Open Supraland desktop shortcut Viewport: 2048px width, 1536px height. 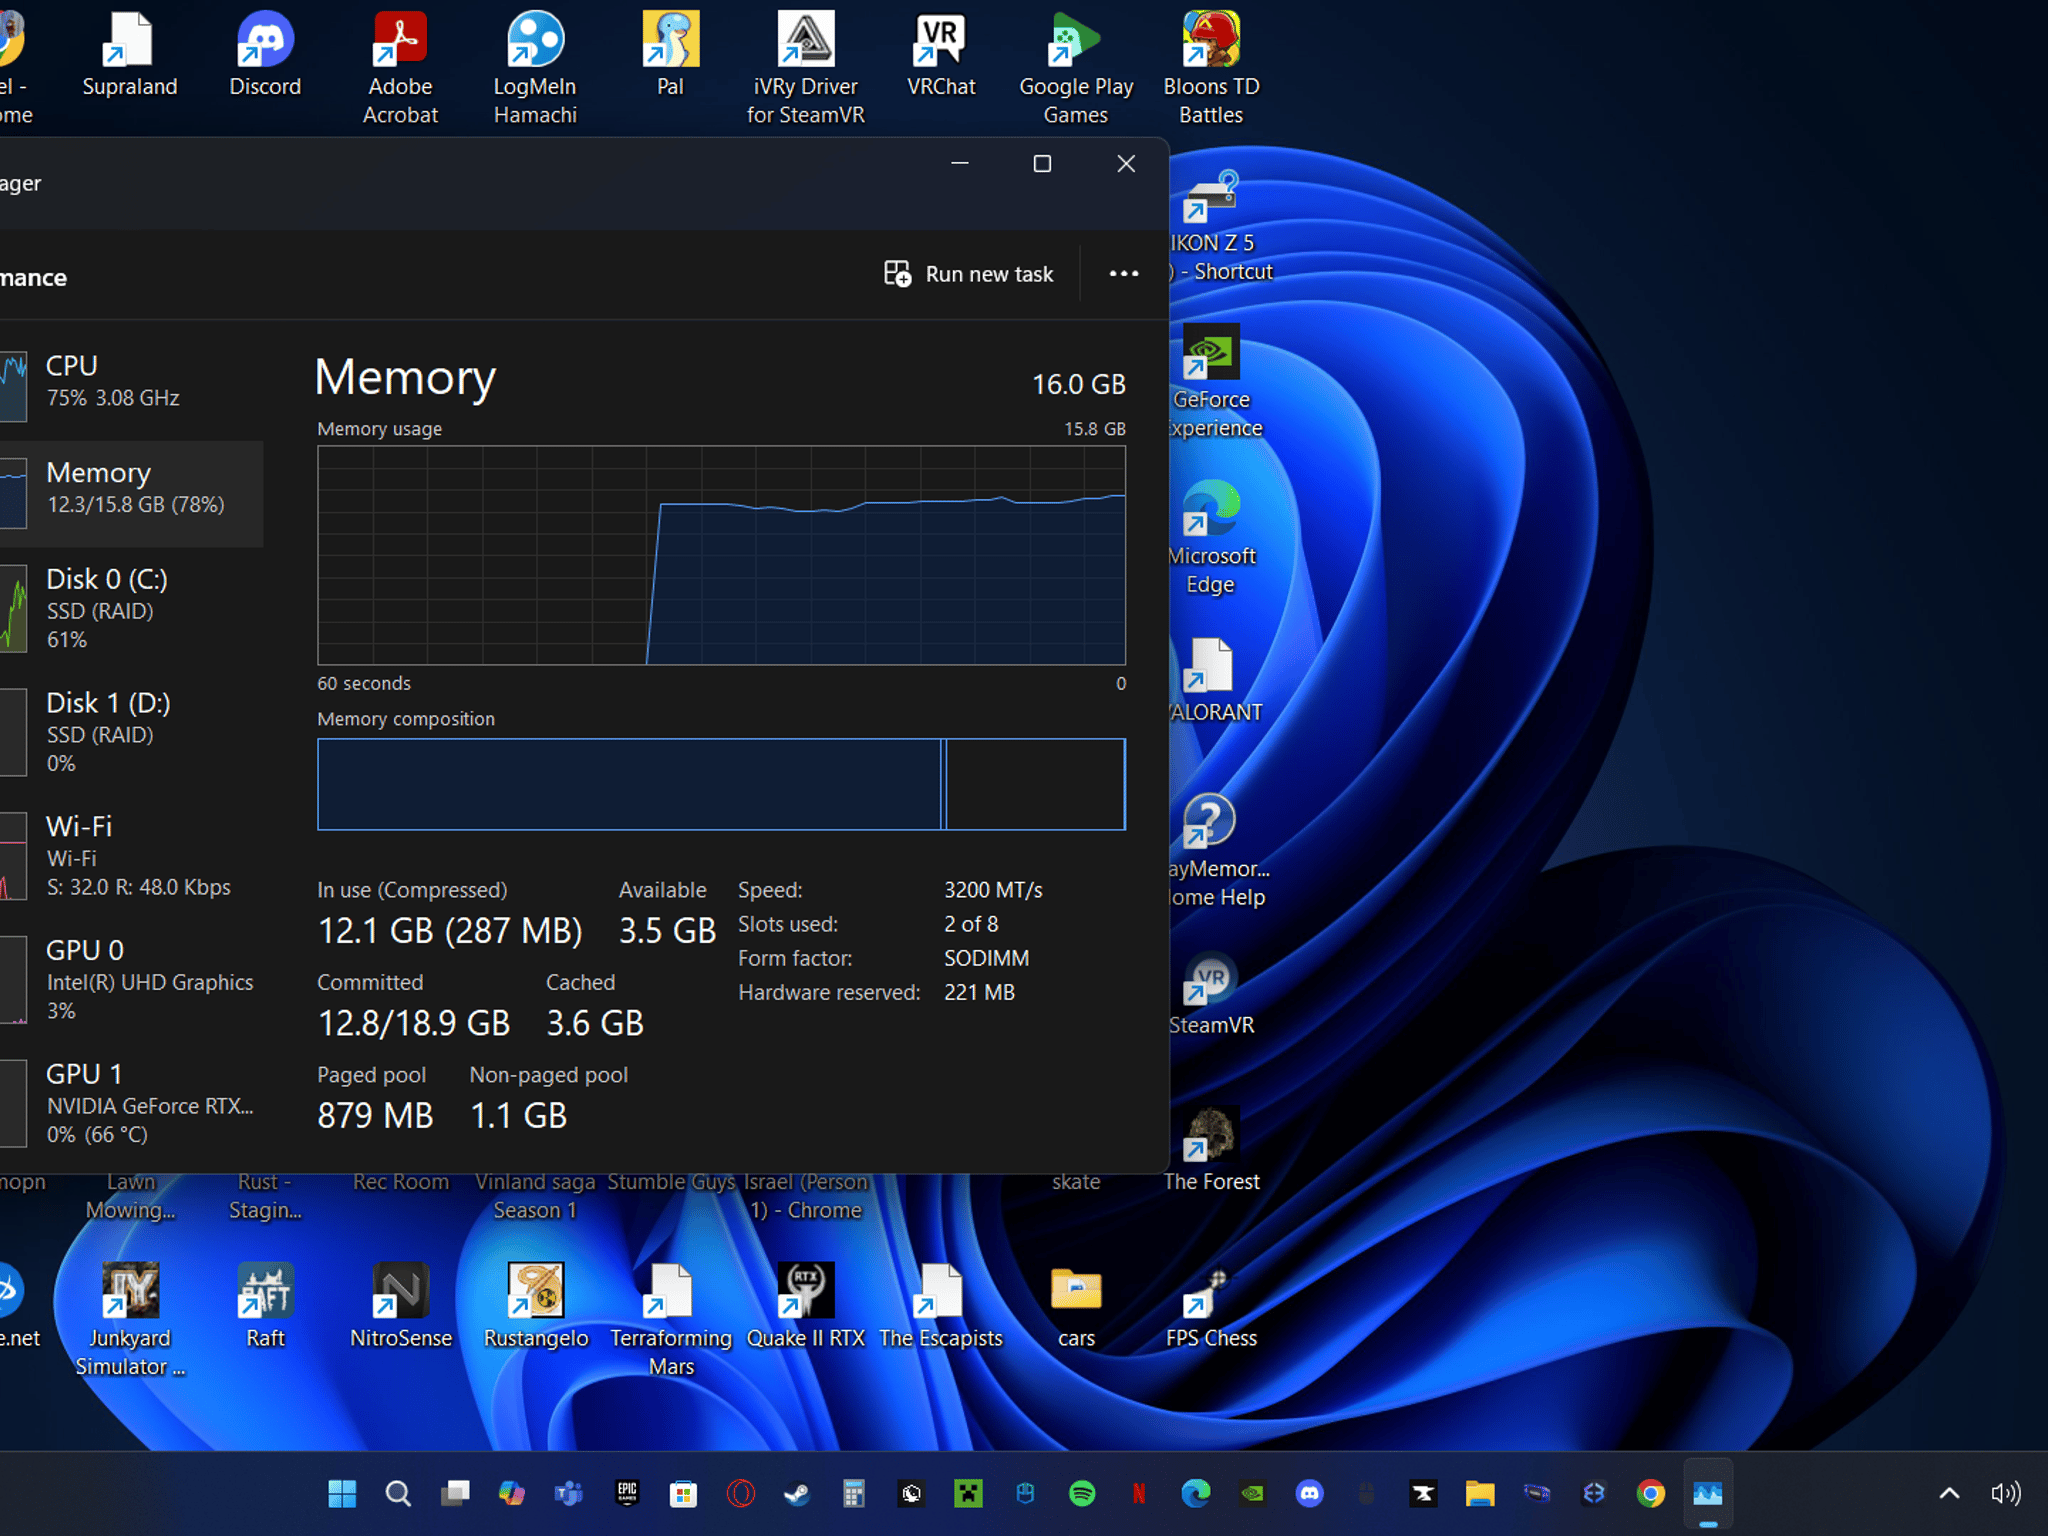pyautogui.click(x=130, y=56)
